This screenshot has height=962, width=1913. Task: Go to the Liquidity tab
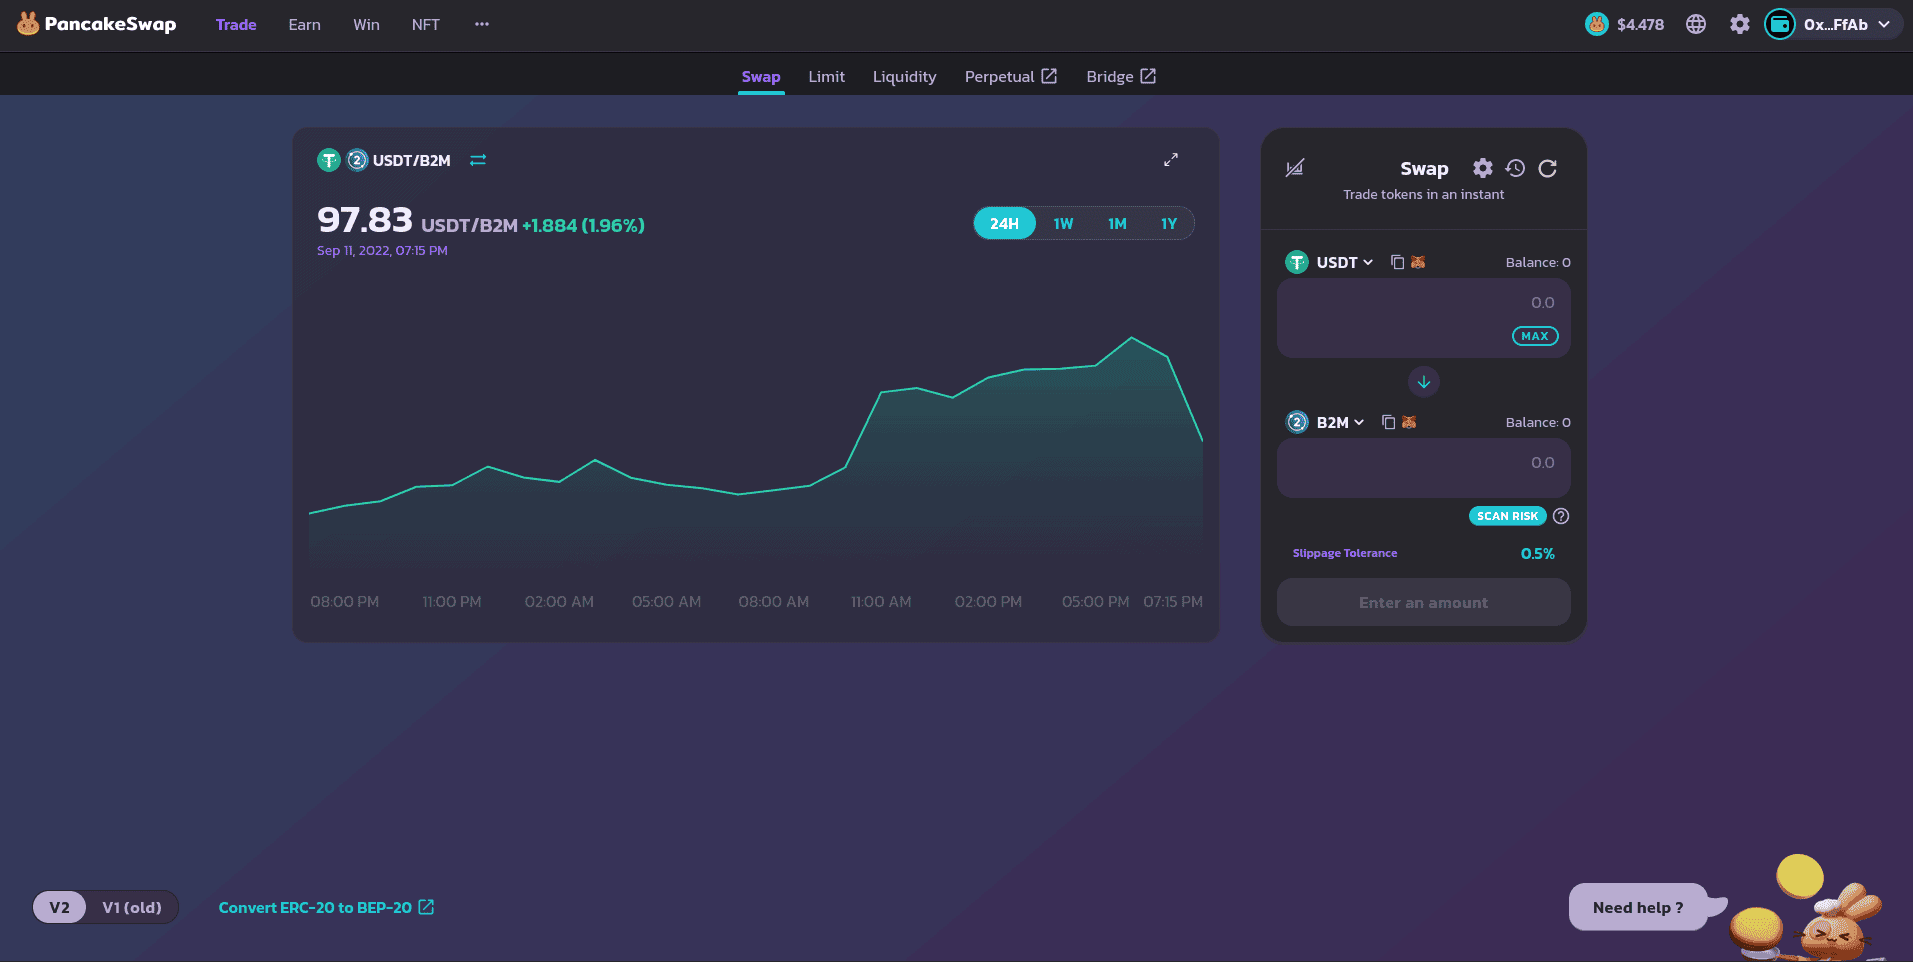tap(905, 76)
